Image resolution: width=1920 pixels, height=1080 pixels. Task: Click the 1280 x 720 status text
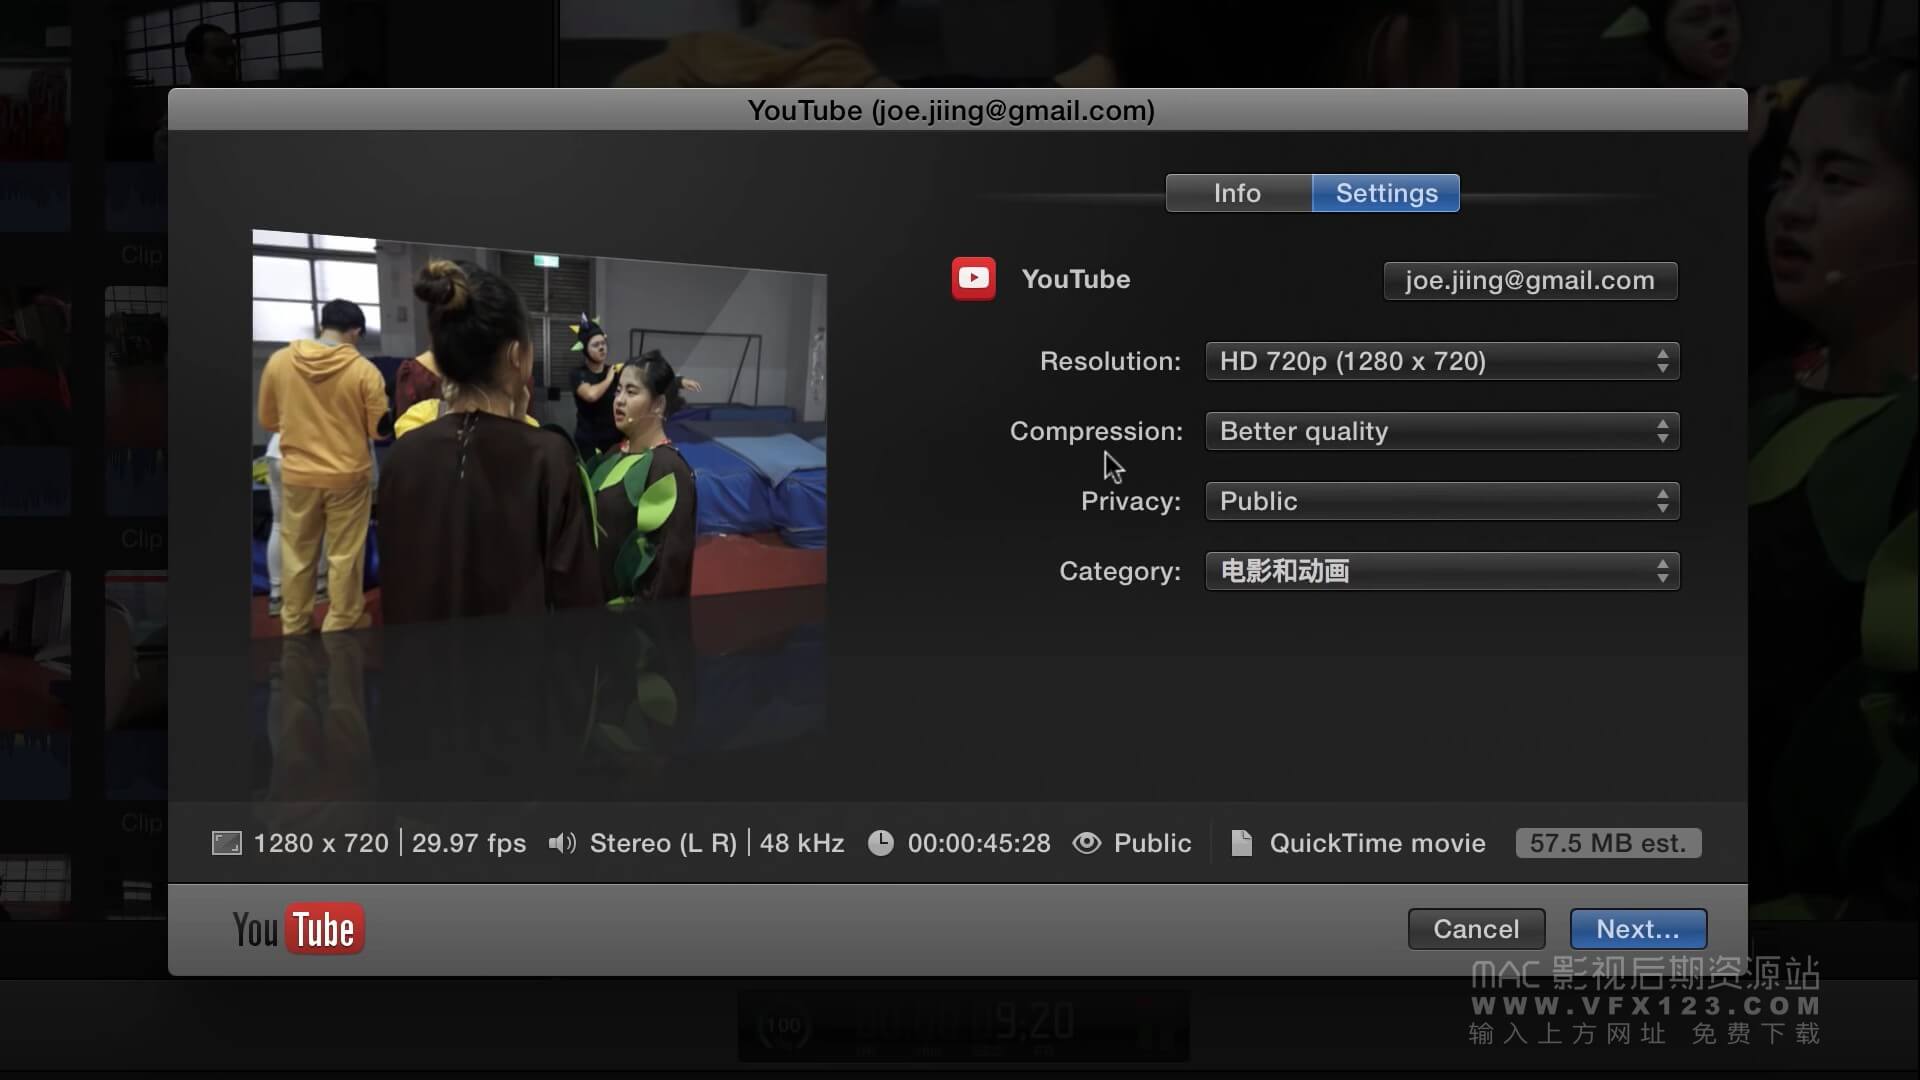pyautogui.click(x=321, y=843)
